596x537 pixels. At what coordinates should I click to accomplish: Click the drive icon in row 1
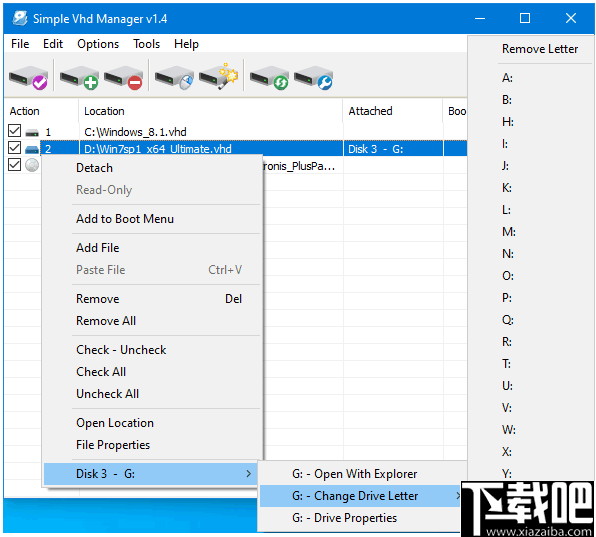pos(32,132)
